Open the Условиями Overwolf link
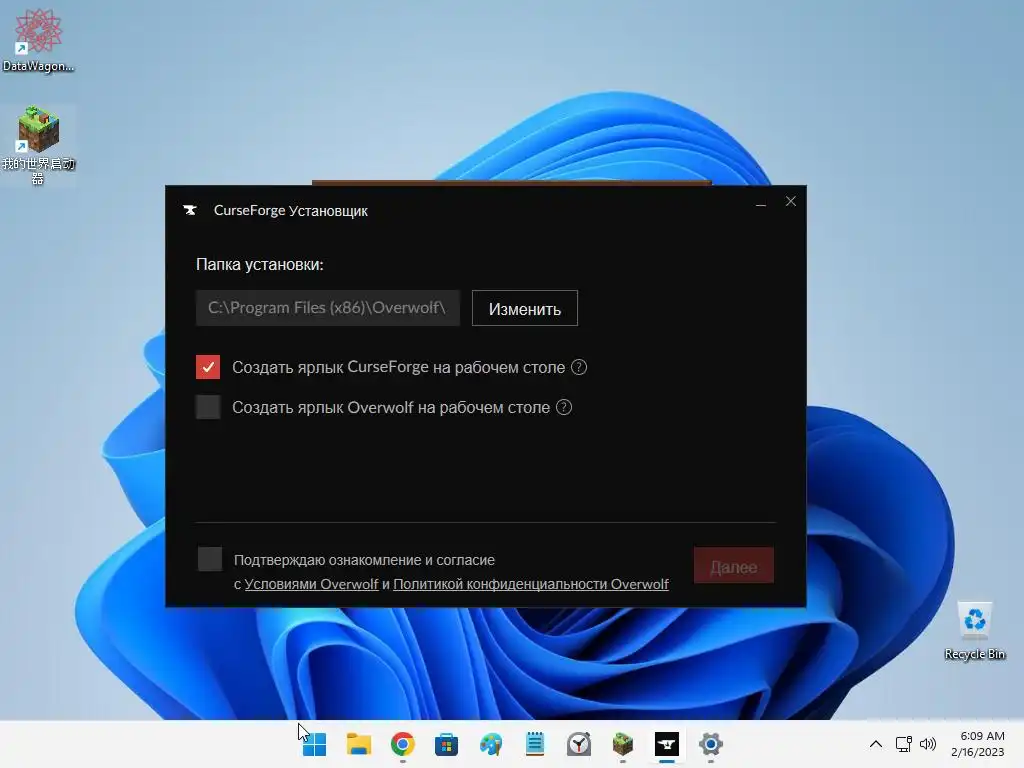Image resolution: width=1024 pixels, height=768 pixels. [312, 584]
